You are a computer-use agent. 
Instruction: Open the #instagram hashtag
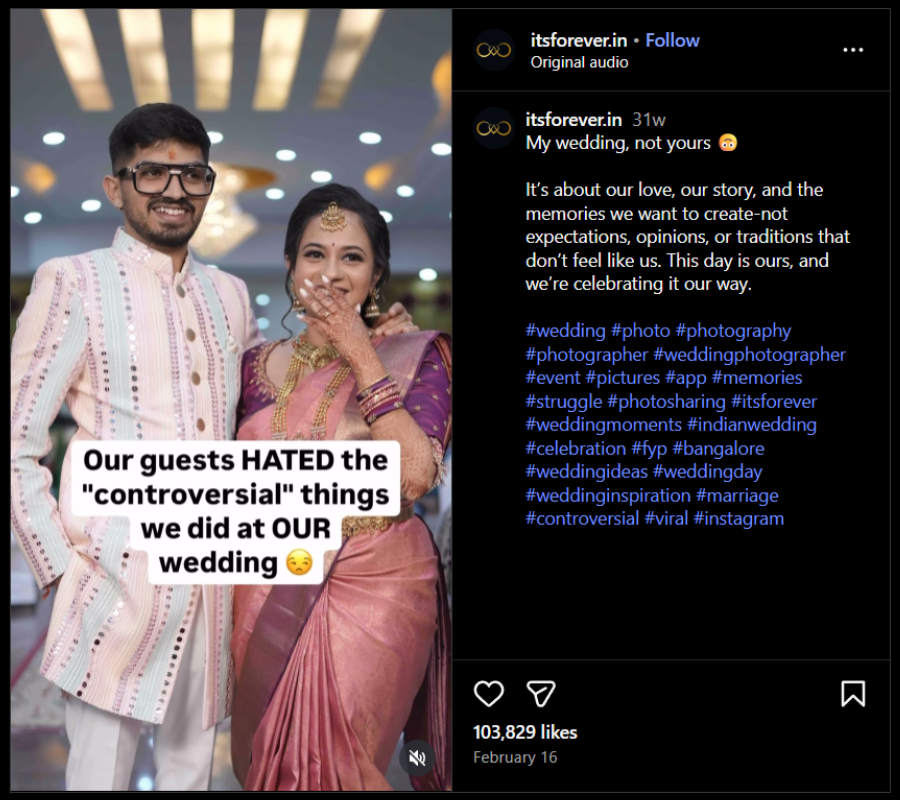(x=738, y=518)
